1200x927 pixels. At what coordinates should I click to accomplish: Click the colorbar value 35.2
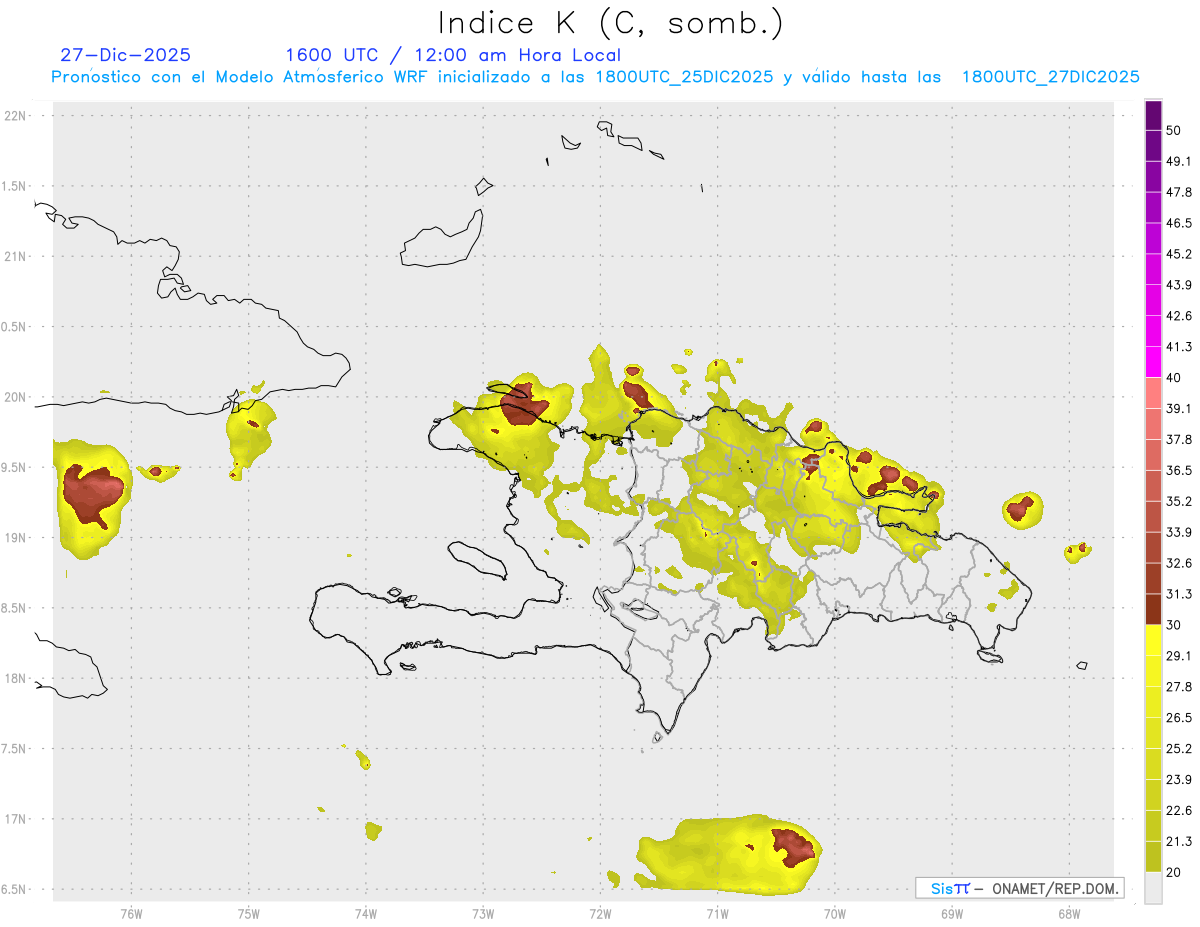point(1178,501)
